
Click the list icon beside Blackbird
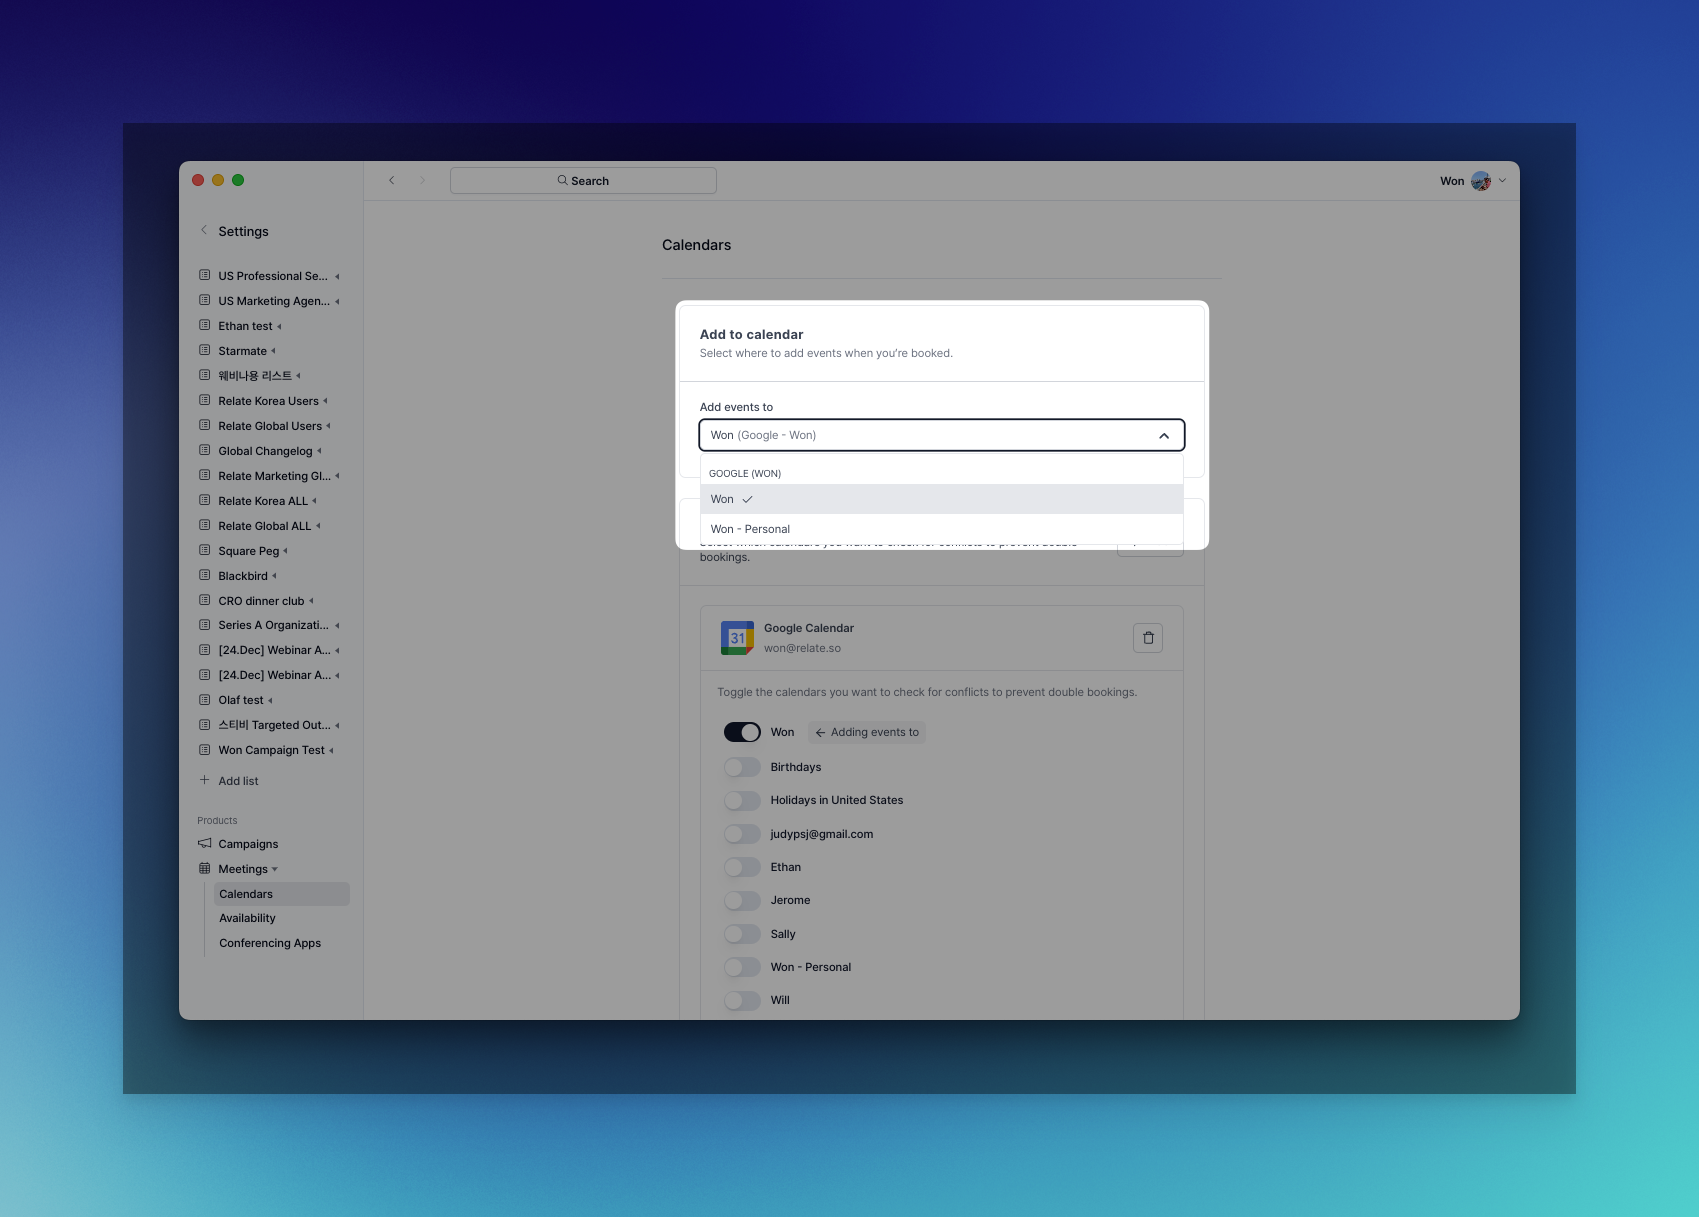point(204,575)
